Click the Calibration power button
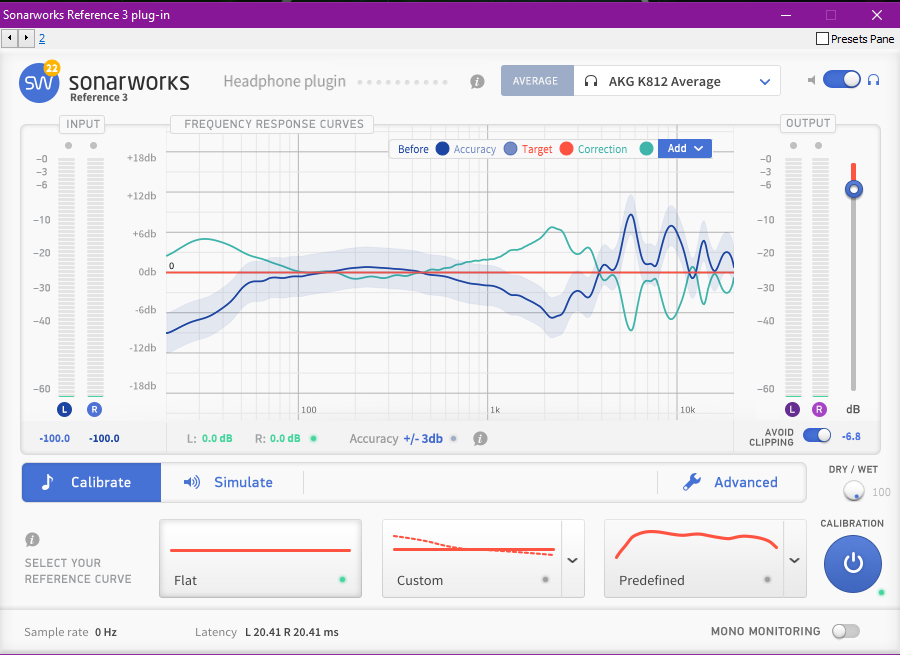Screen dimensions: 900x655 click(x=853, y=564)
